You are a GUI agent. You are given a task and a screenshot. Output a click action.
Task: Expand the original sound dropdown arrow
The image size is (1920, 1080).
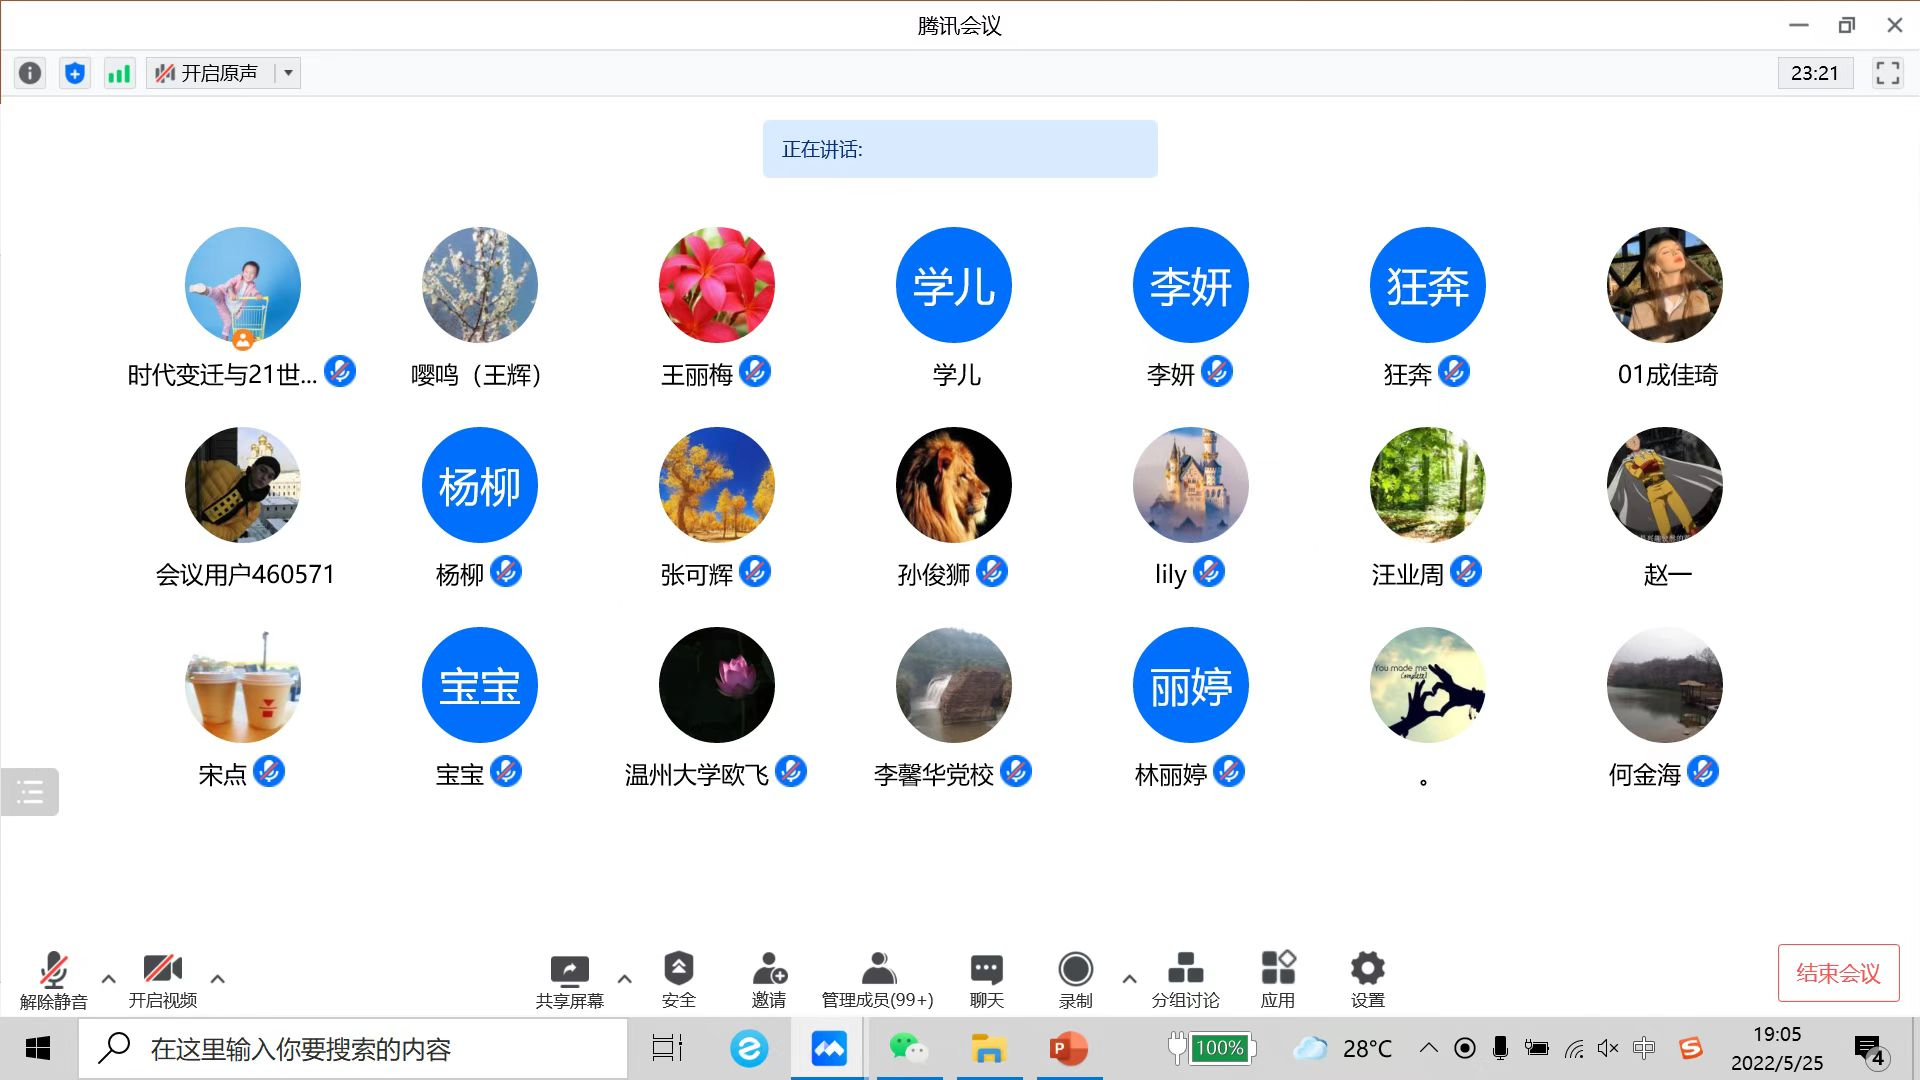[288, 73]
